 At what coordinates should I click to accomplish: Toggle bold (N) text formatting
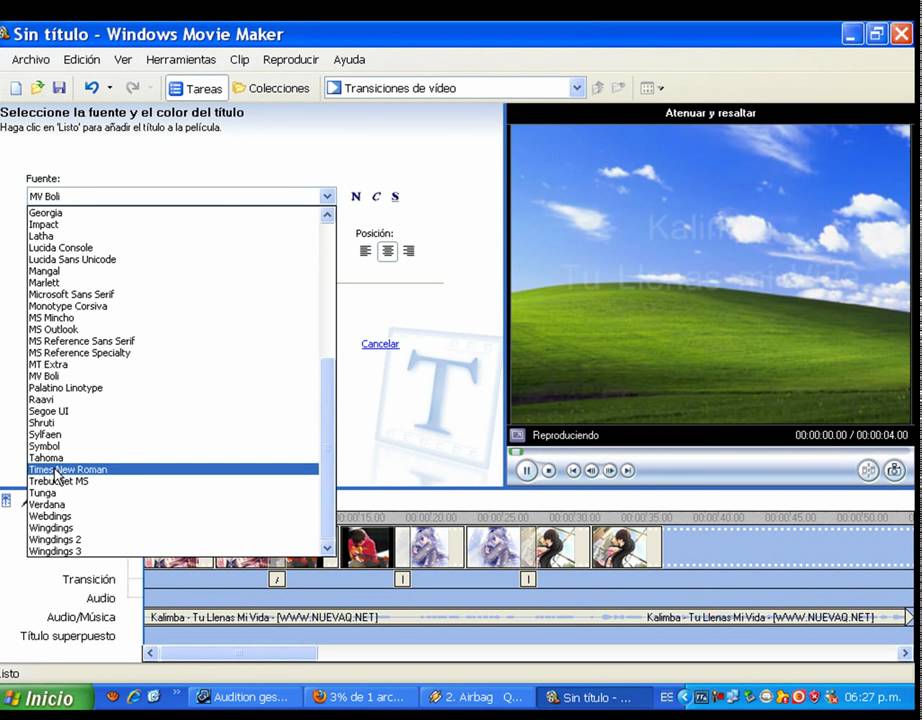[x=356, y=196]
